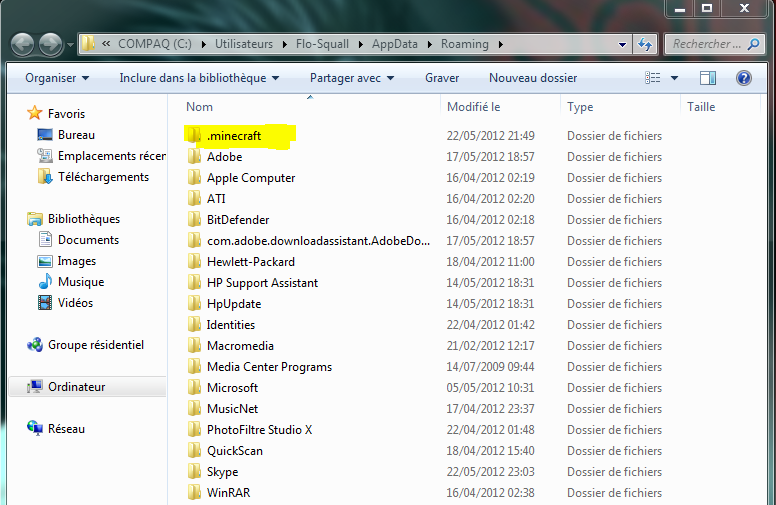776x505 pixels.
Task: Click the magnifier search icon
Action: [753, 44]
